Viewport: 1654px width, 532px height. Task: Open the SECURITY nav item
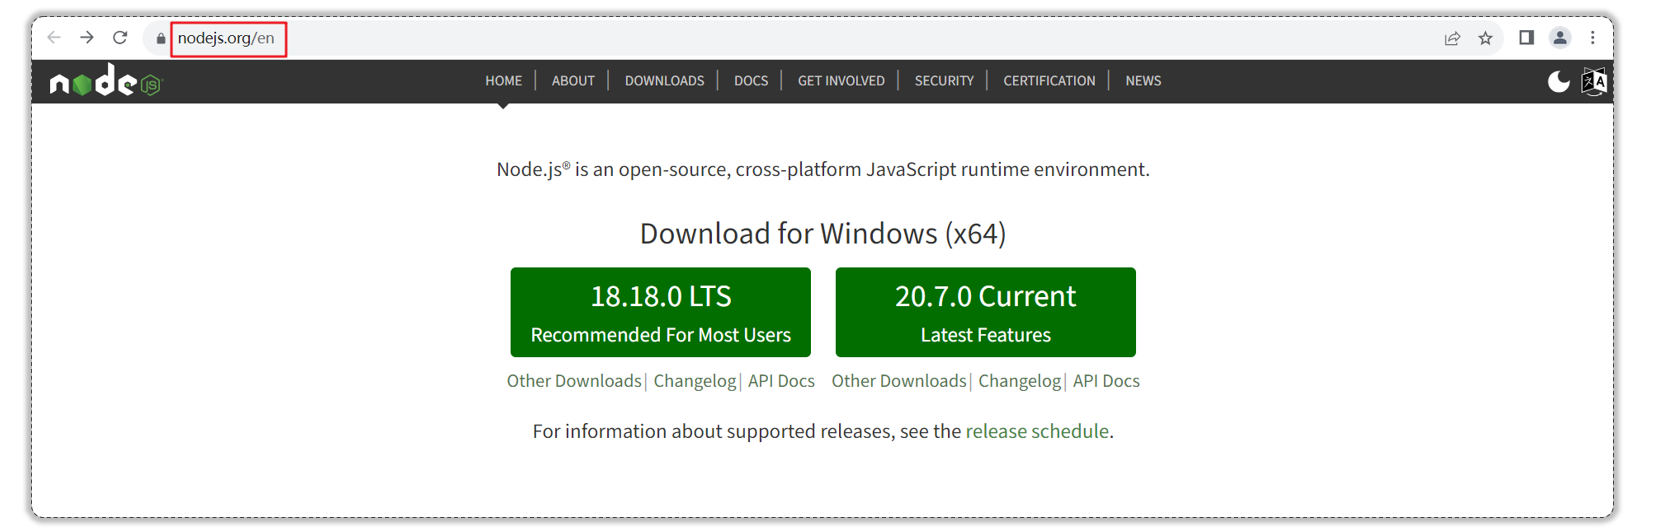coord(944,81)
